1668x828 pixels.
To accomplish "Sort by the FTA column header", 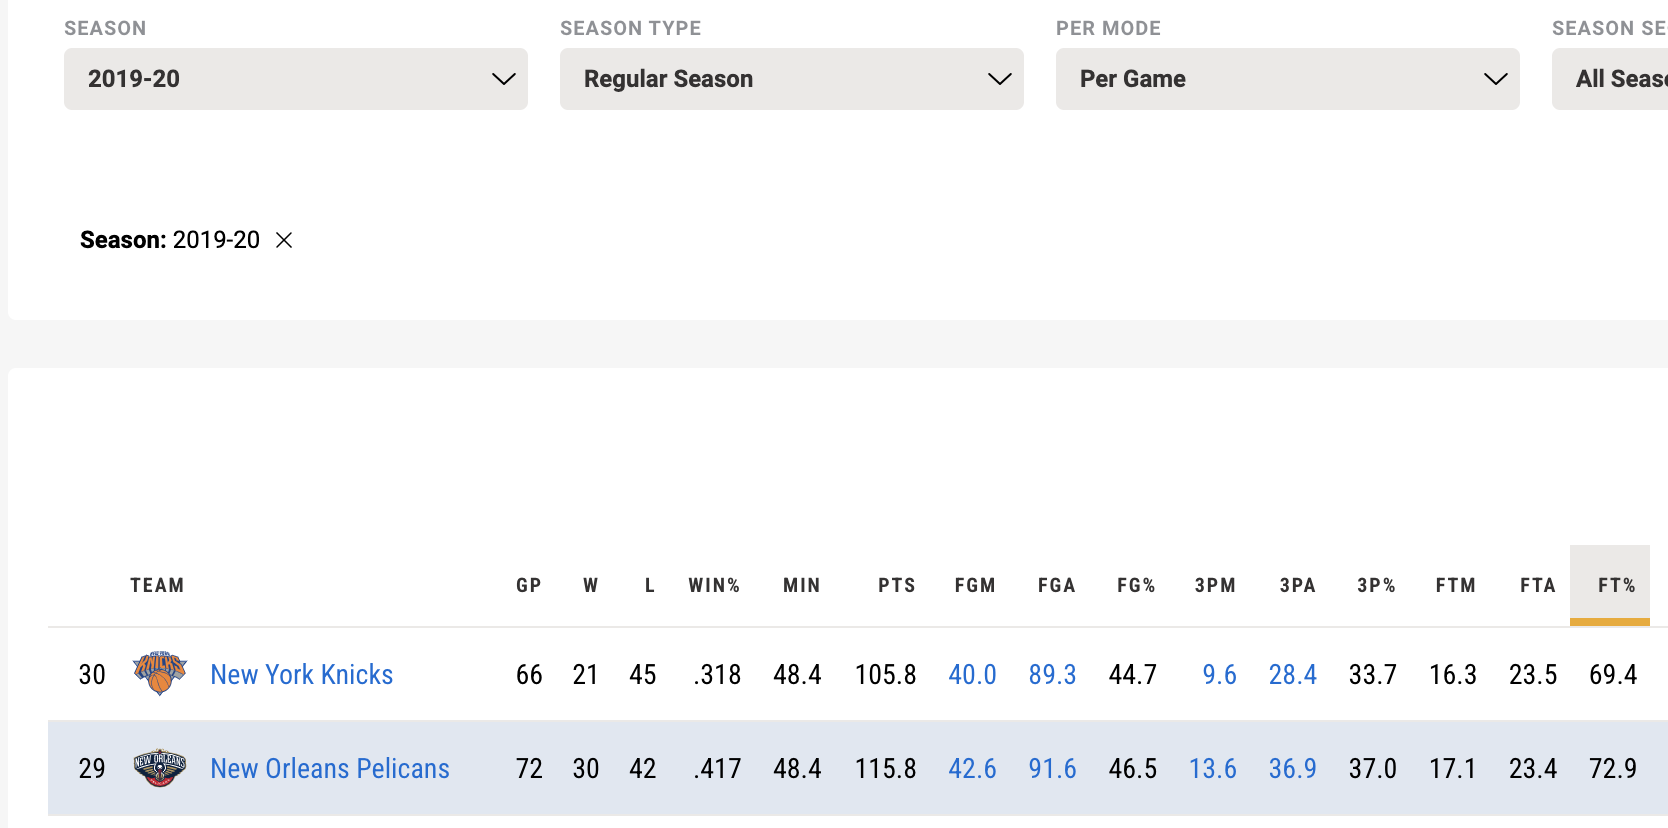I will [1537, 586].
